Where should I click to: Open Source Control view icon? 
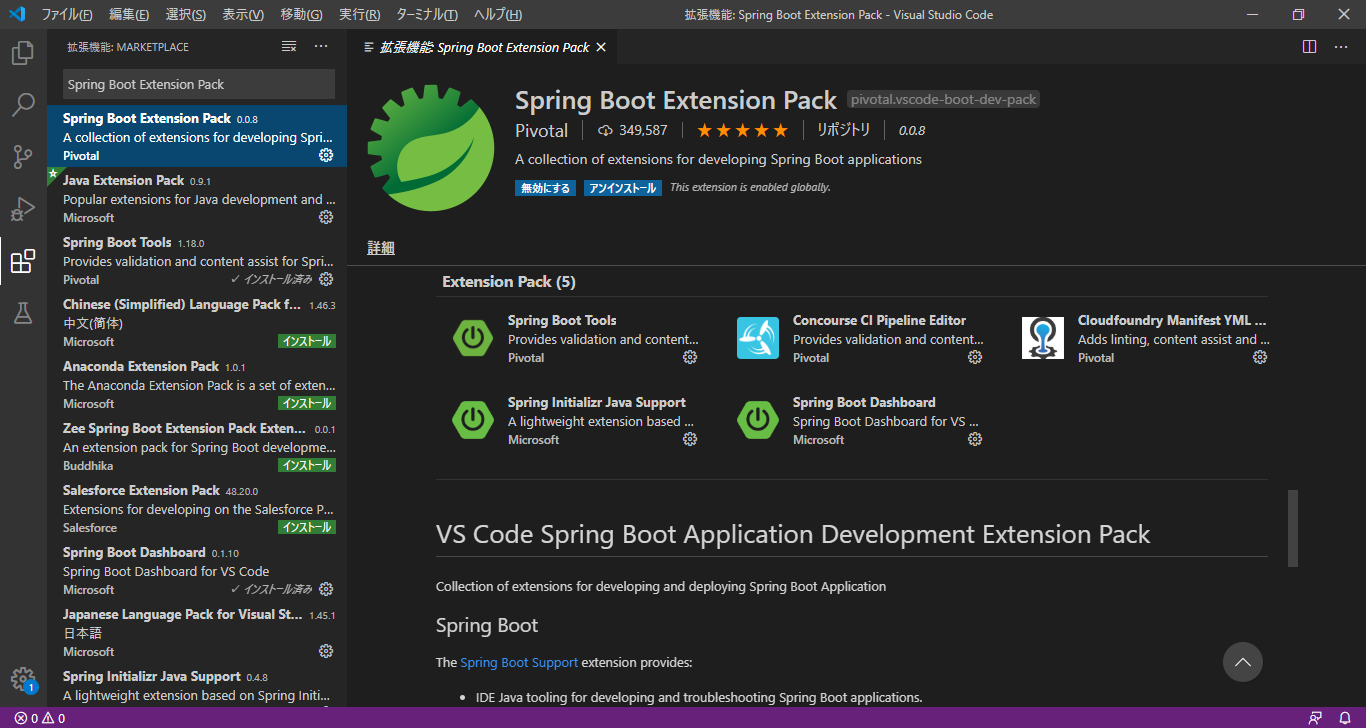click(23, 157)
